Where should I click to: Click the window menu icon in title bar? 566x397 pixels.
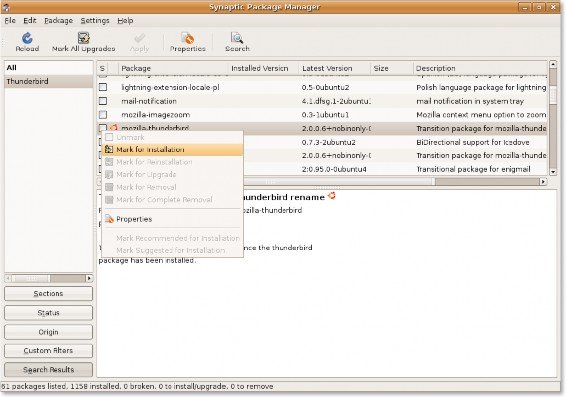(x=6, y=6)
